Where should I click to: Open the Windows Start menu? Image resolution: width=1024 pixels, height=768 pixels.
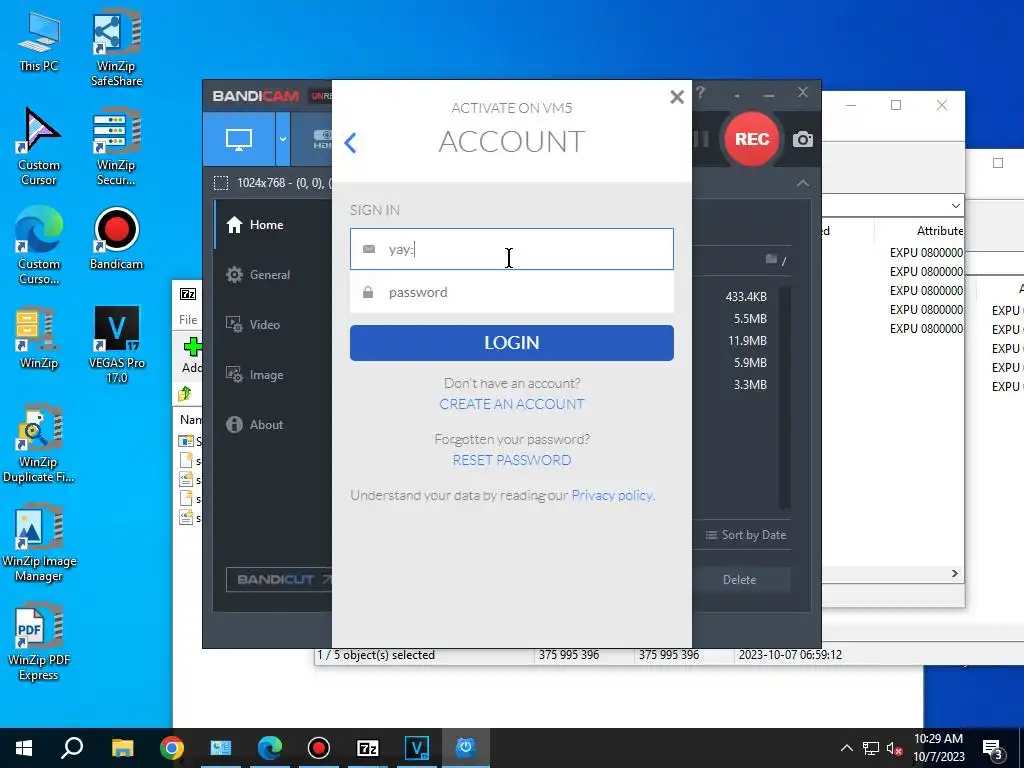24,748
